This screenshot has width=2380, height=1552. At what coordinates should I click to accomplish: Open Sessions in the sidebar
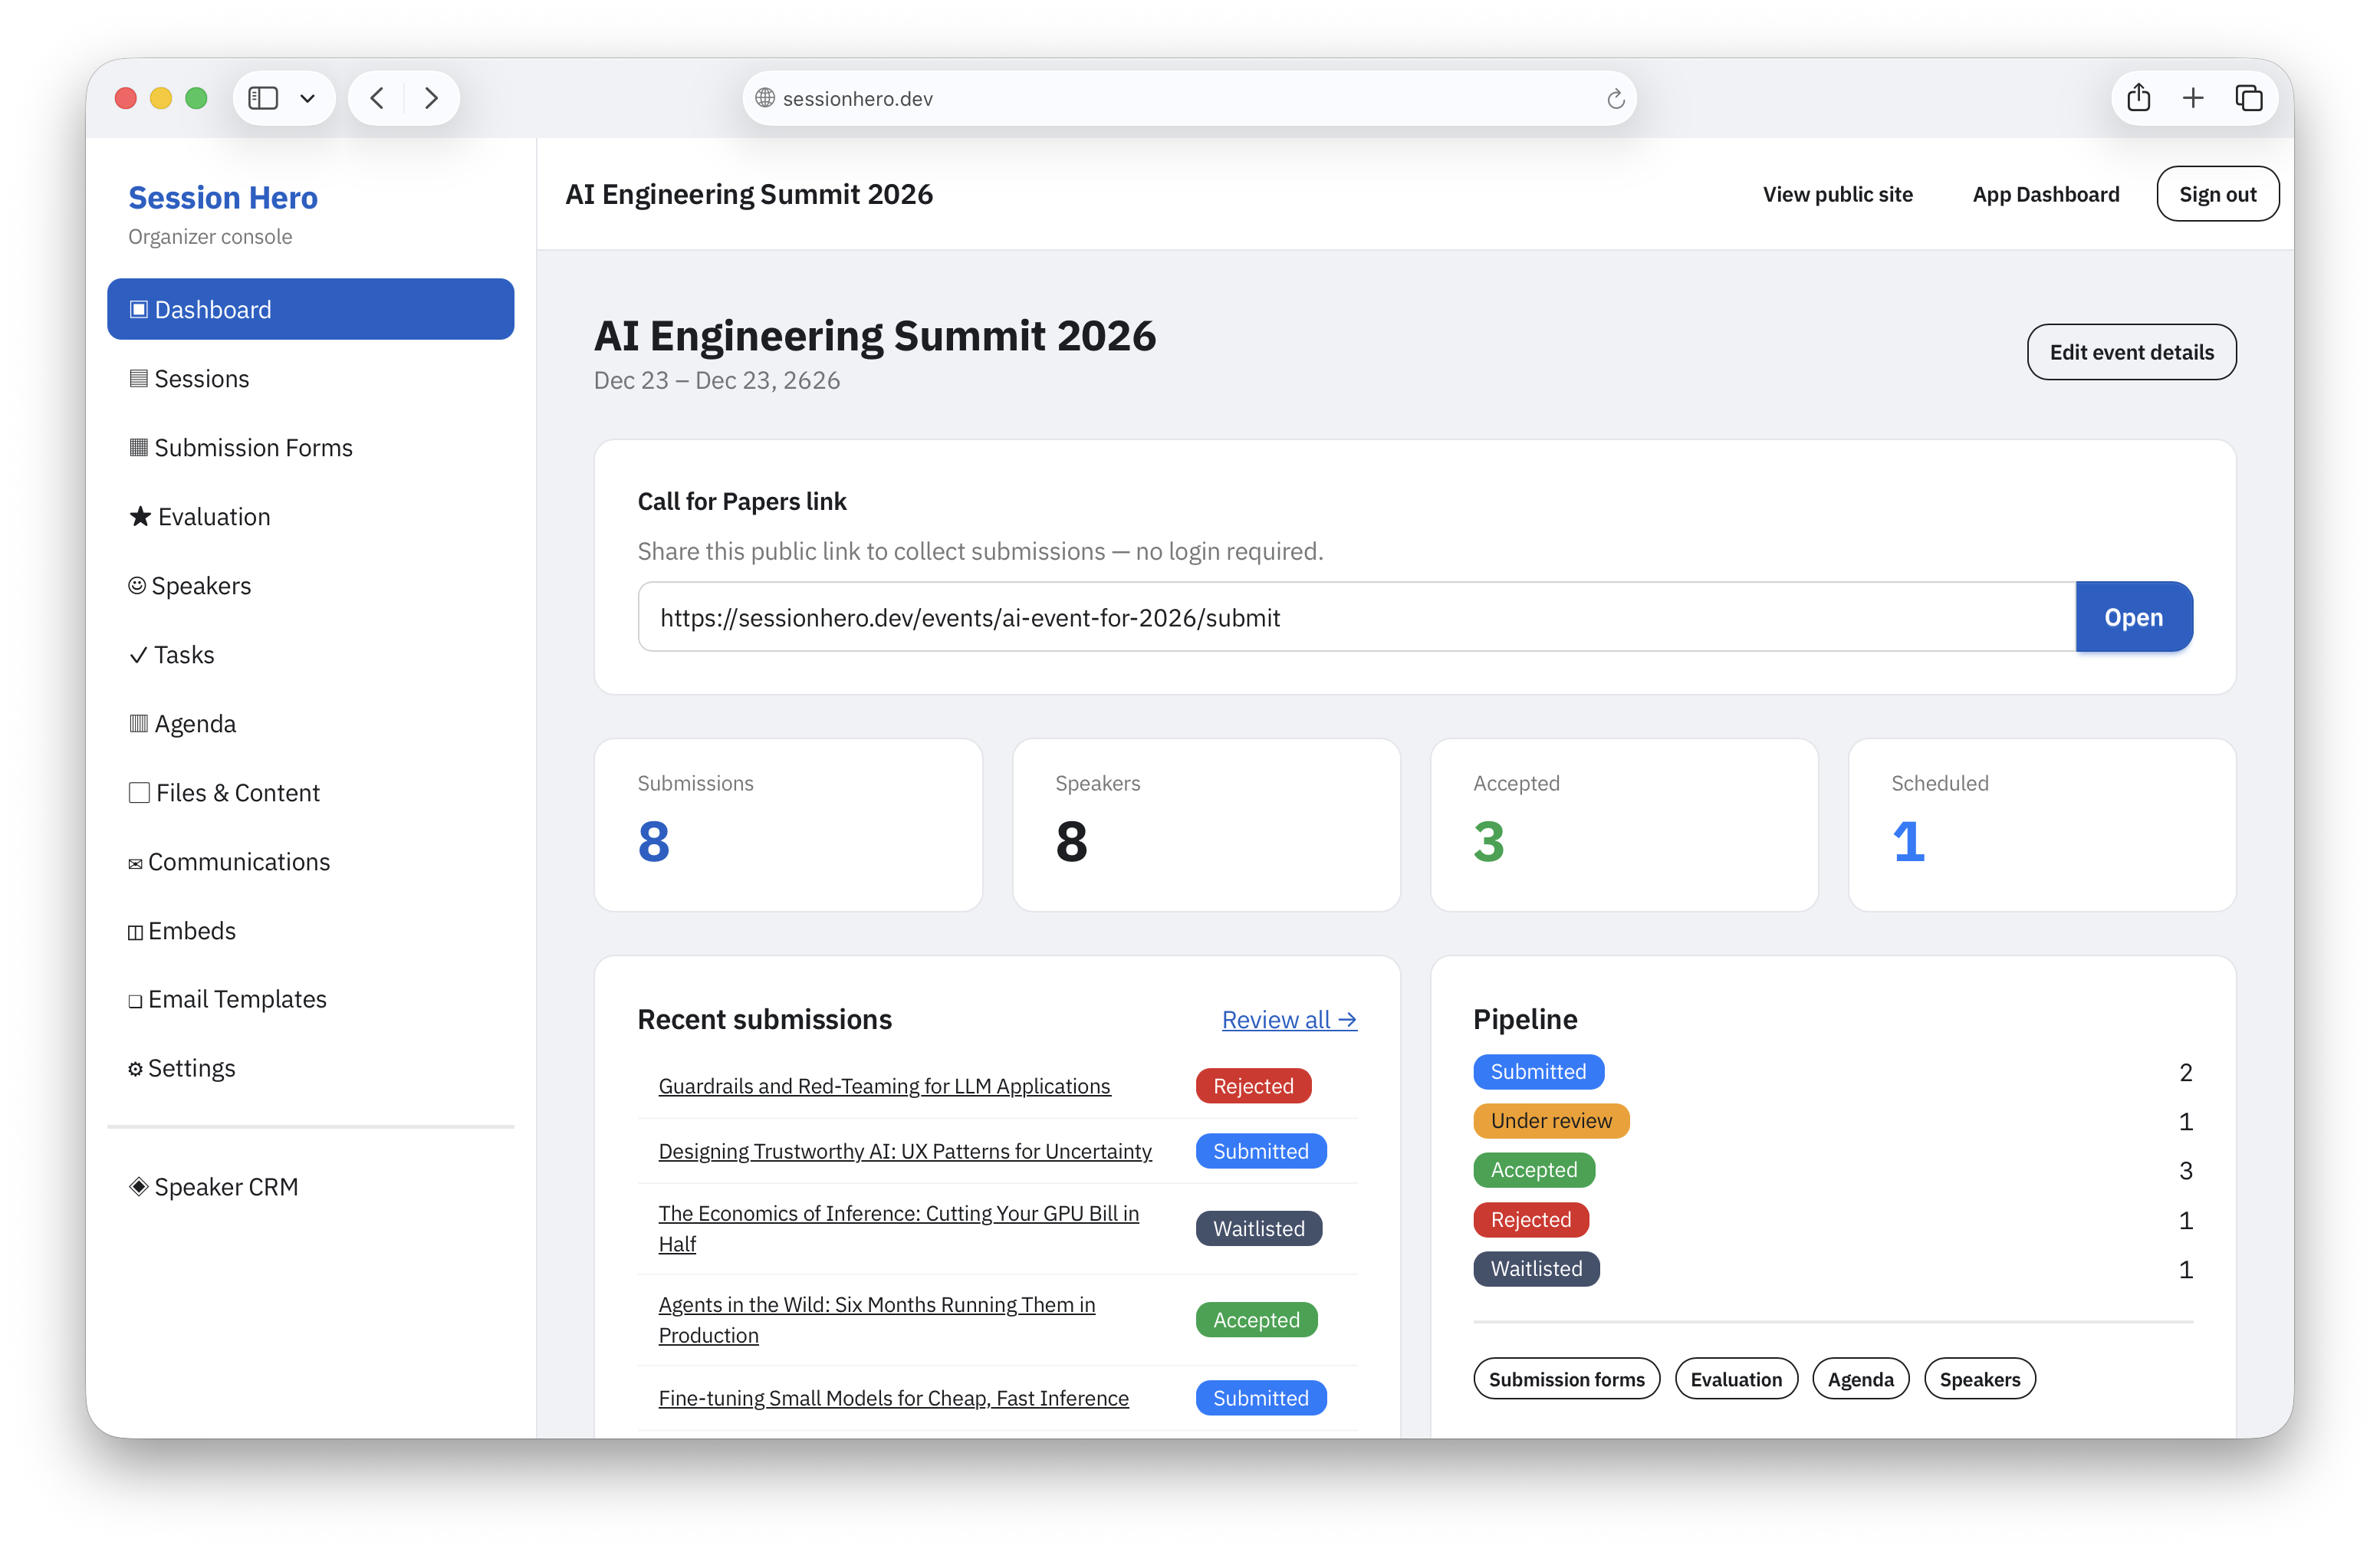point(311,378)
